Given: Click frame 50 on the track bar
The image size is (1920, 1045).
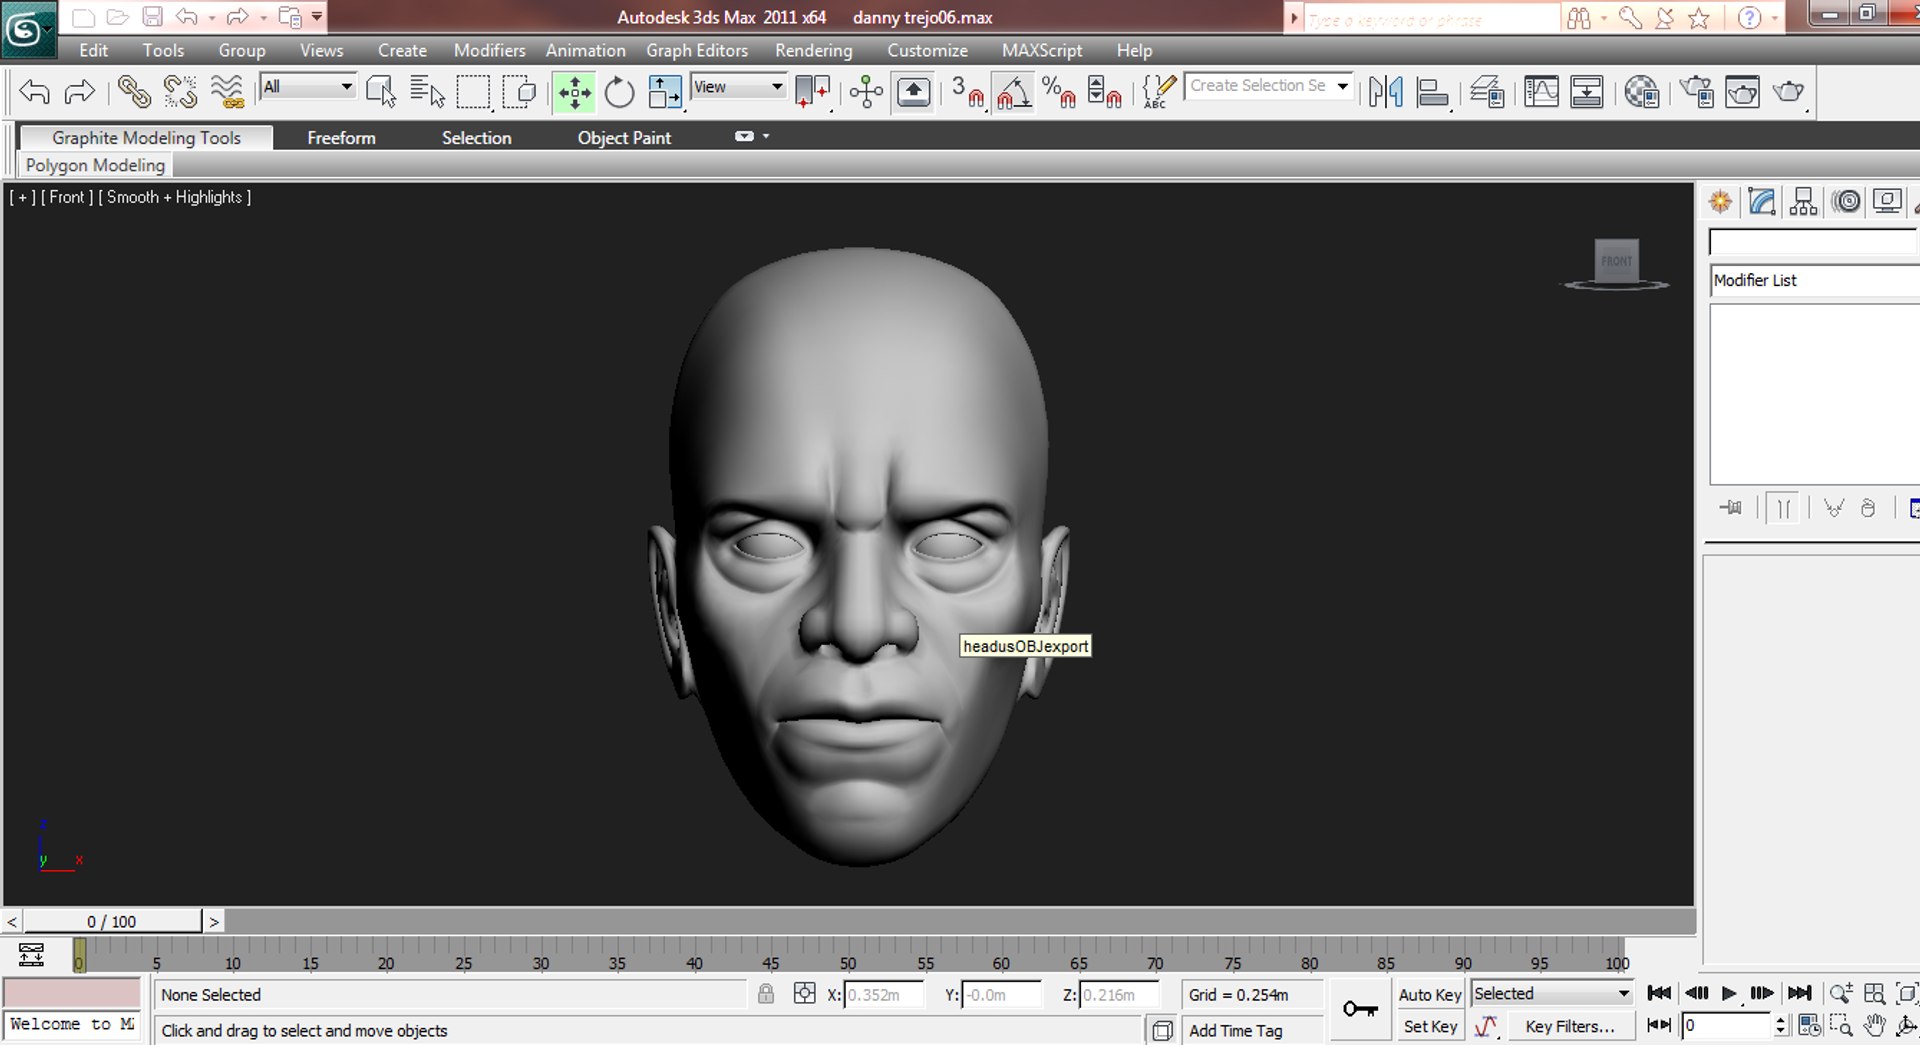Looking at the screenshot, I should click(848, 963).
